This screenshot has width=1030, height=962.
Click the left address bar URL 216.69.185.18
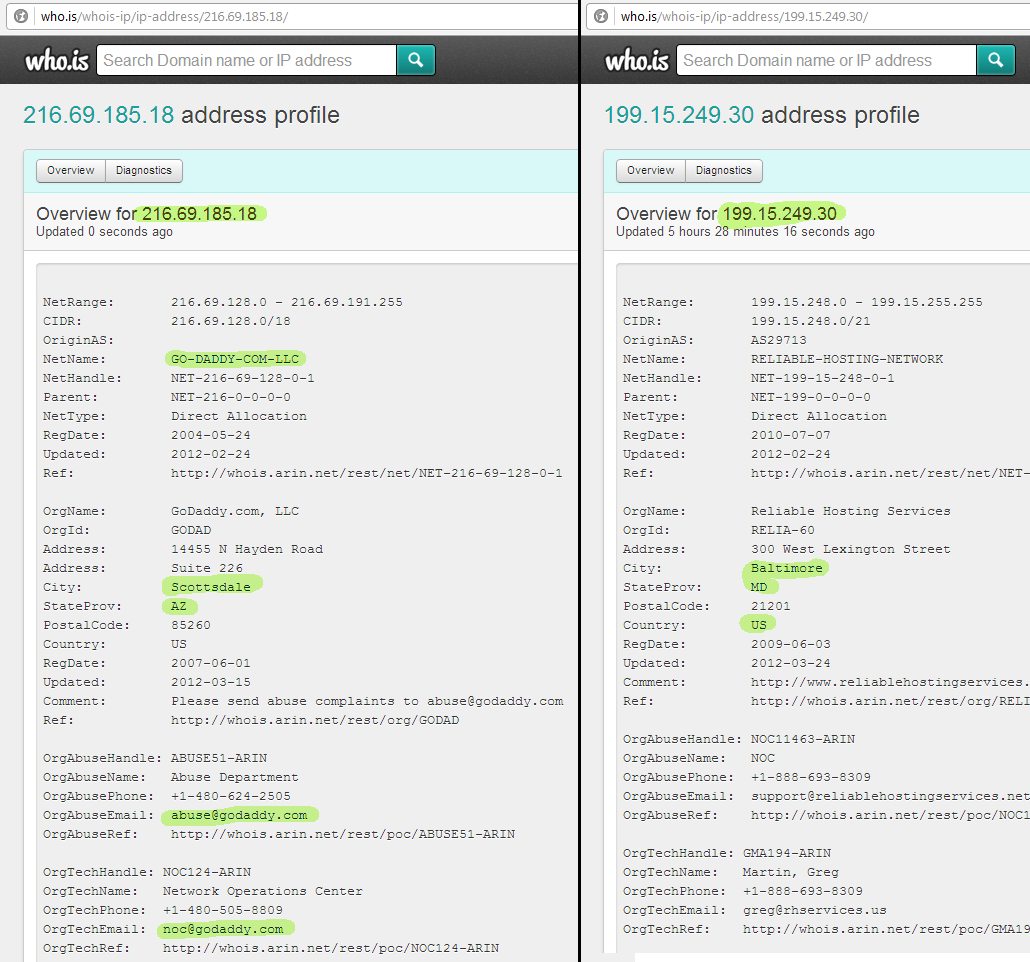point(164,16)
